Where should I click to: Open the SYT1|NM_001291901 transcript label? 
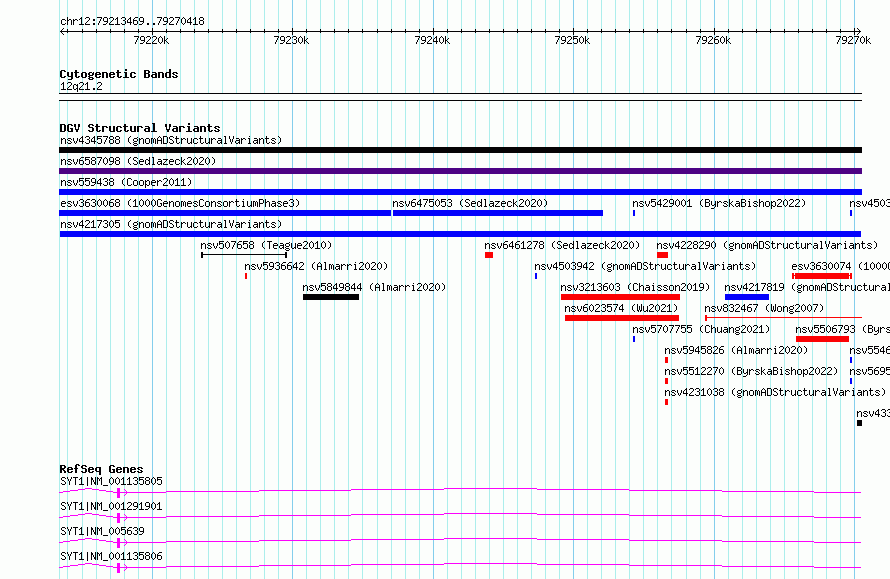[111, 506]
